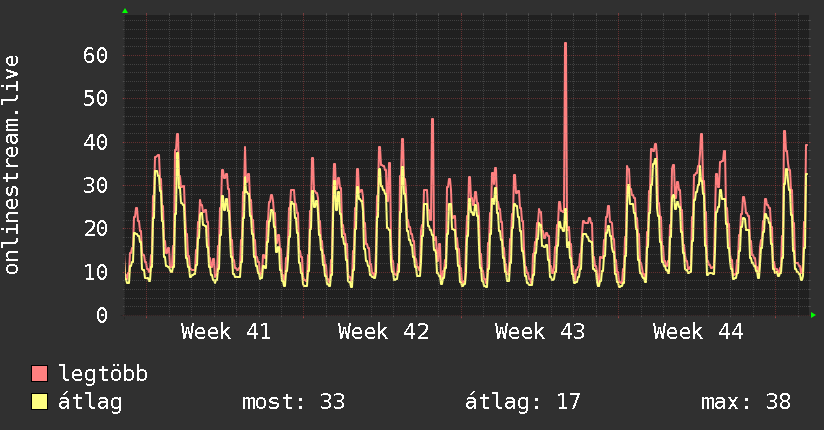824x430 pixels.
Task: Click the y-axis label '0'
Action: point(102,315)
